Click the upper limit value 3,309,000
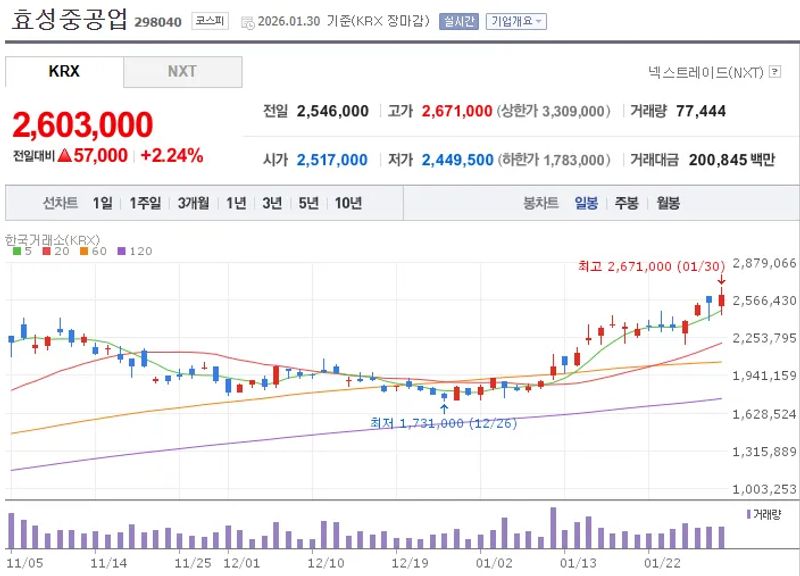 (573, 111)
